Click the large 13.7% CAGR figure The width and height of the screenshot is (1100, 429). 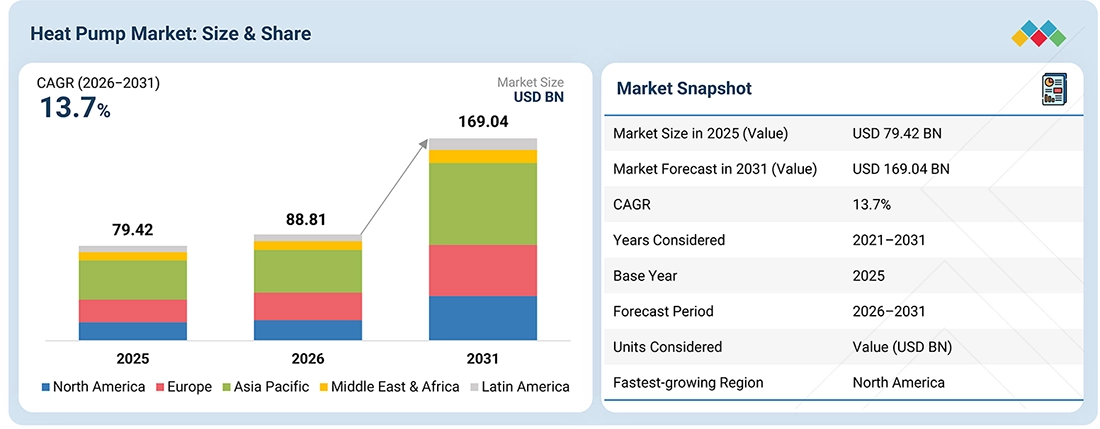point(74,109)
